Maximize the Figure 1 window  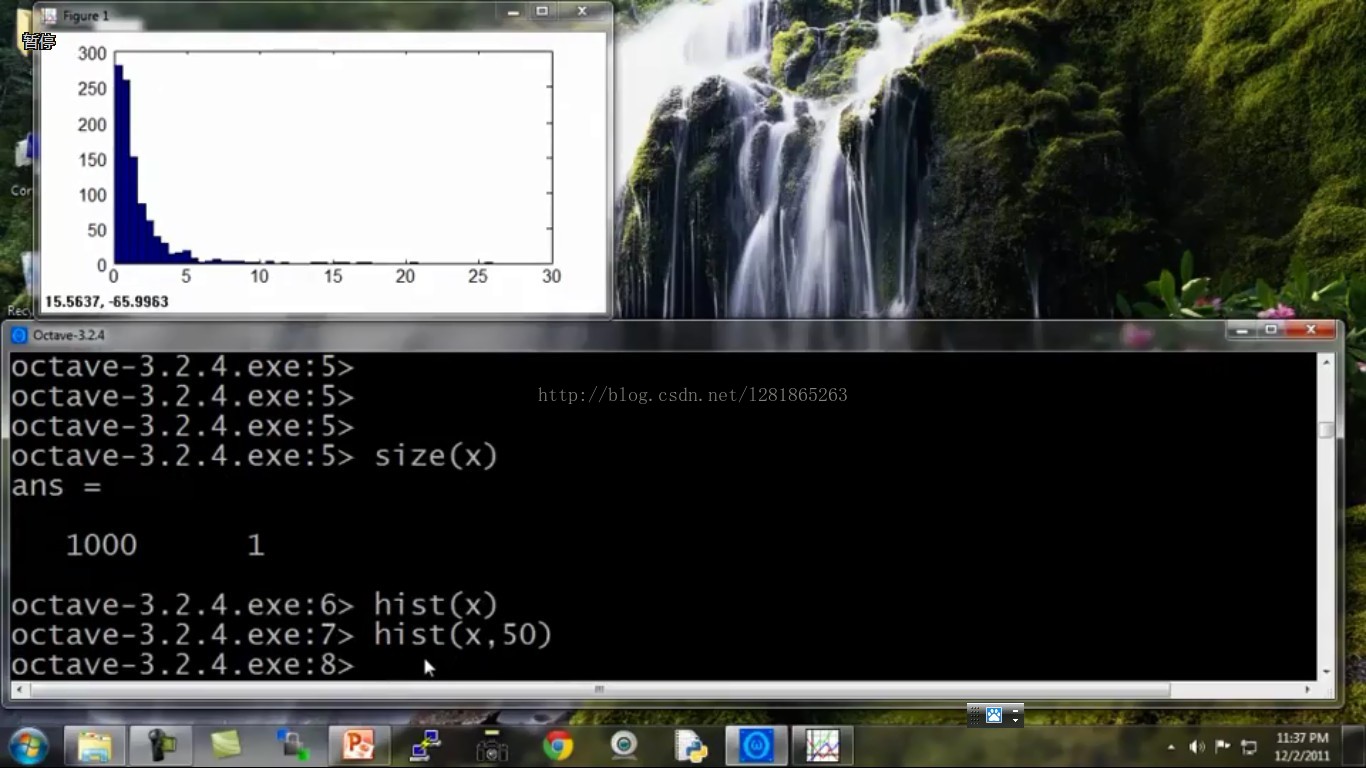point(542,12)
